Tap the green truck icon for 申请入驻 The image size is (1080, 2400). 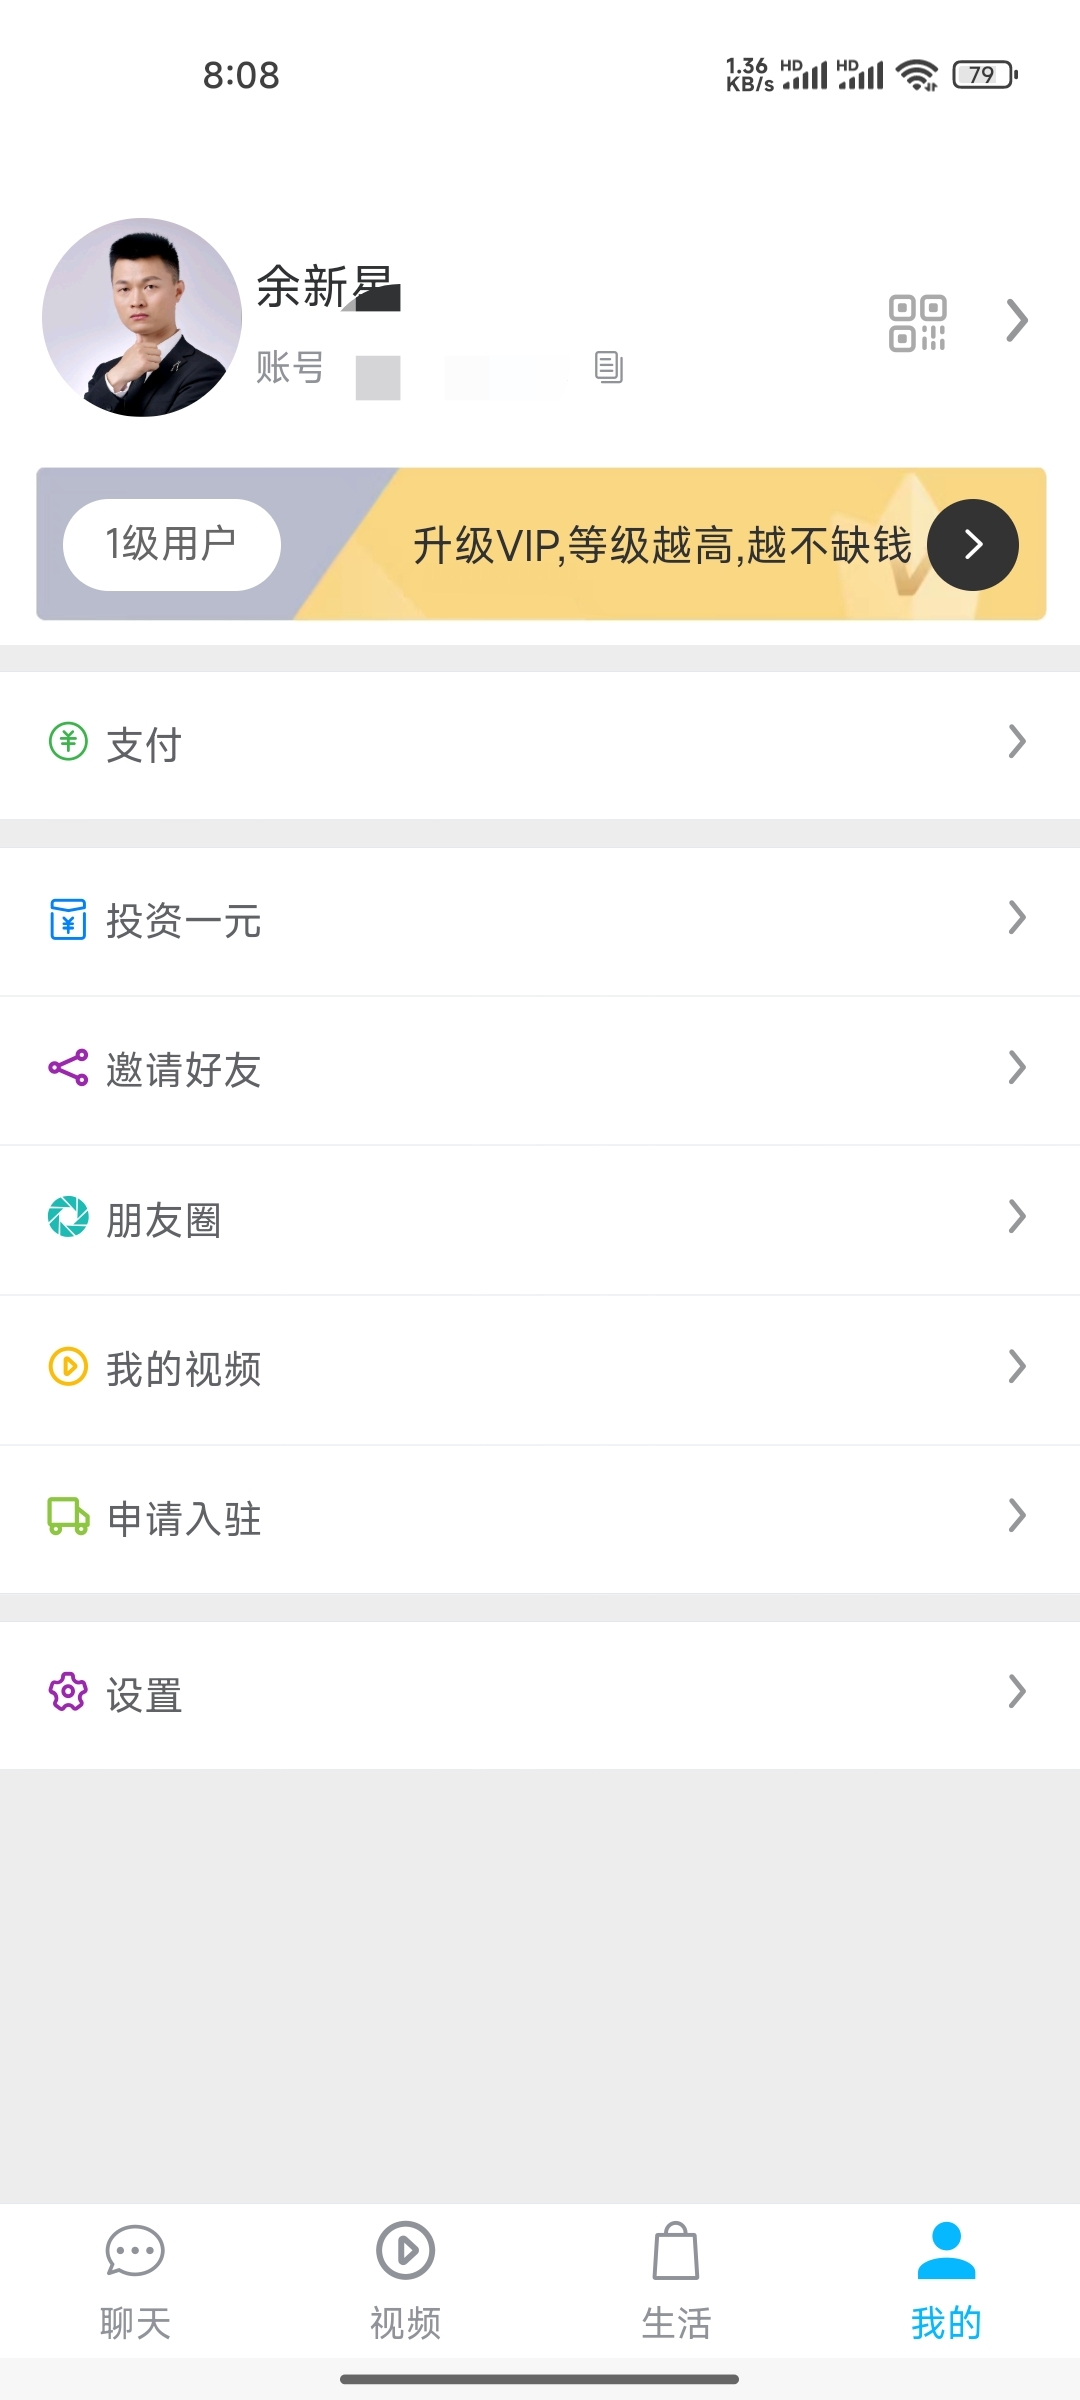(68, 1516)
